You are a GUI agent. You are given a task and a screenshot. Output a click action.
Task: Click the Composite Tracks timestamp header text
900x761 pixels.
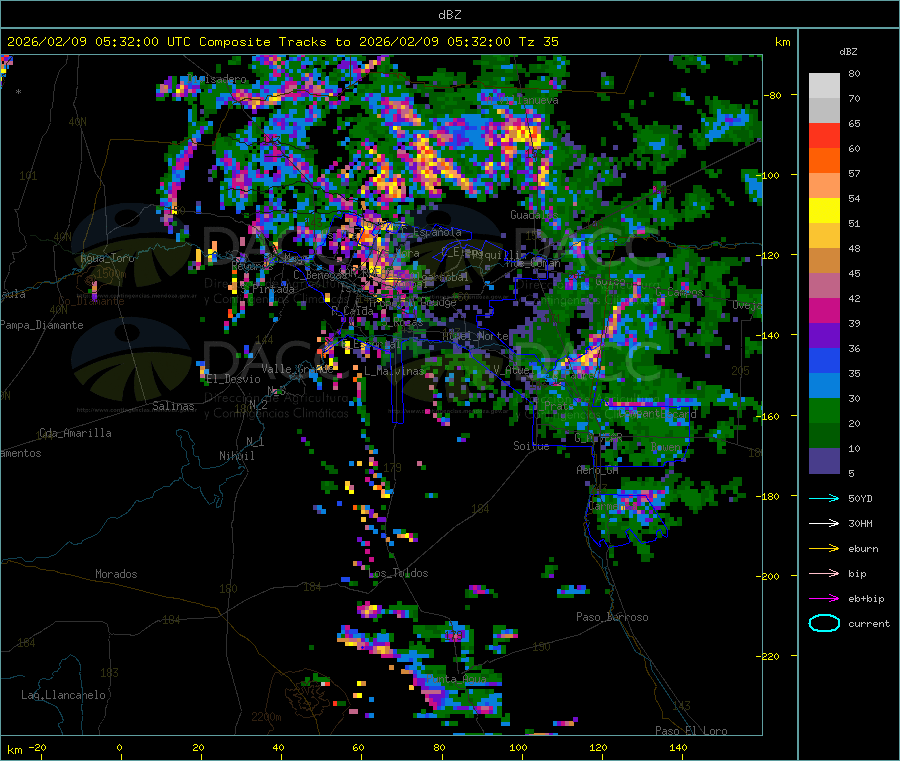click(283, 42)
